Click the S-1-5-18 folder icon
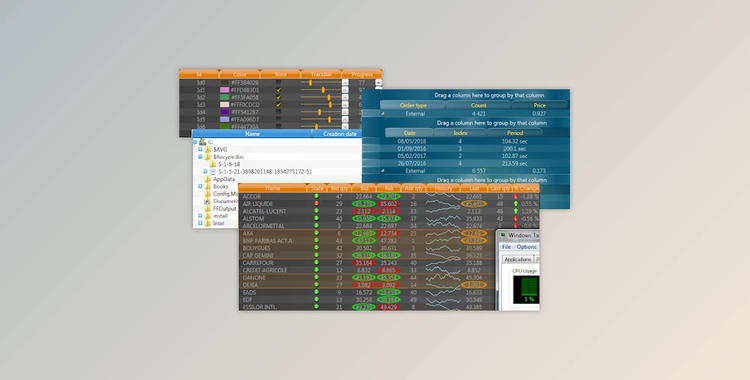 213,164
